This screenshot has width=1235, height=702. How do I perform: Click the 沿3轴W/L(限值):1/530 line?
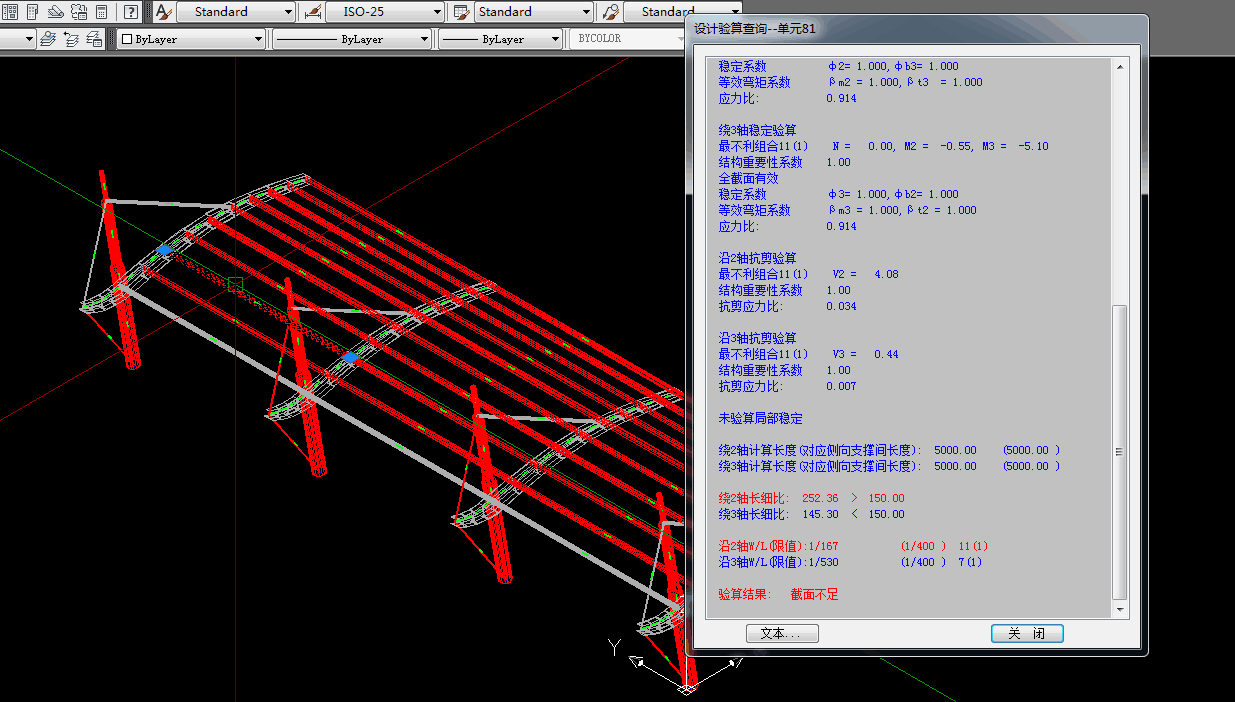click(850, 562)
